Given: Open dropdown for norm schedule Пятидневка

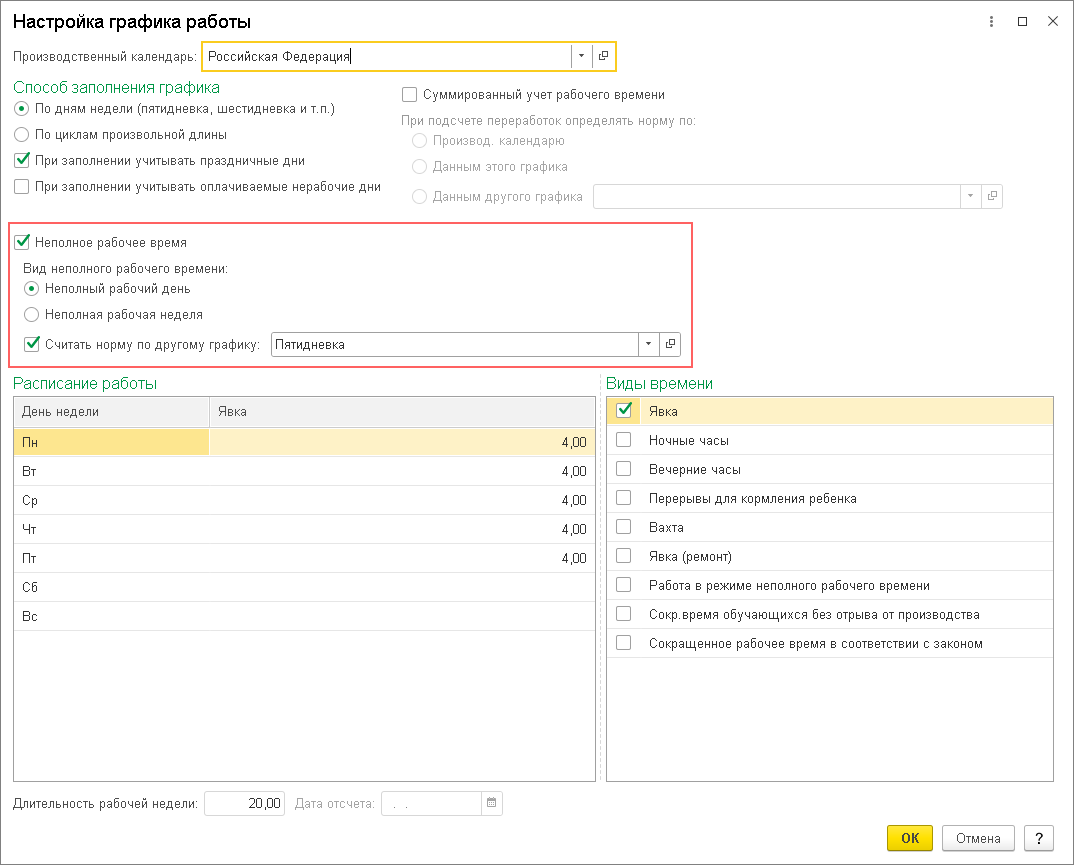Looking at the screenshot, I should point(648,344).
